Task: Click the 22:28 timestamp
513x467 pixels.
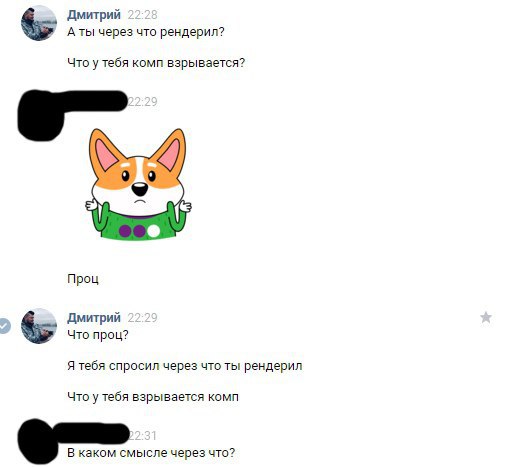Action: pos(142,15)
